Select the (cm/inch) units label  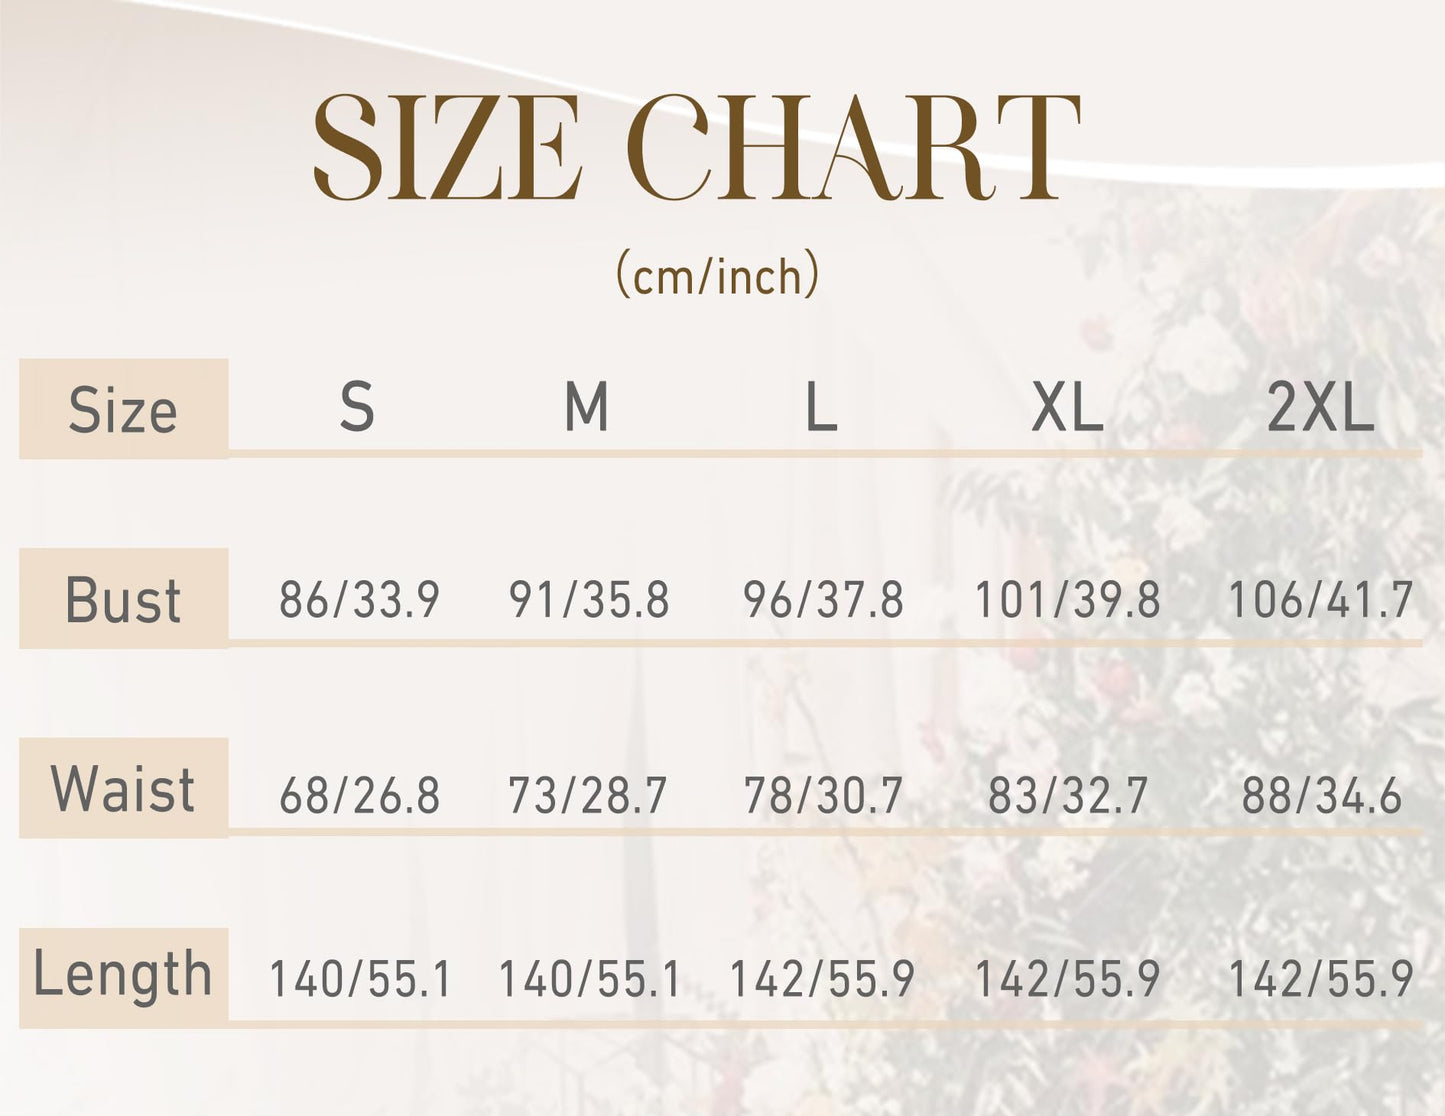717,274
